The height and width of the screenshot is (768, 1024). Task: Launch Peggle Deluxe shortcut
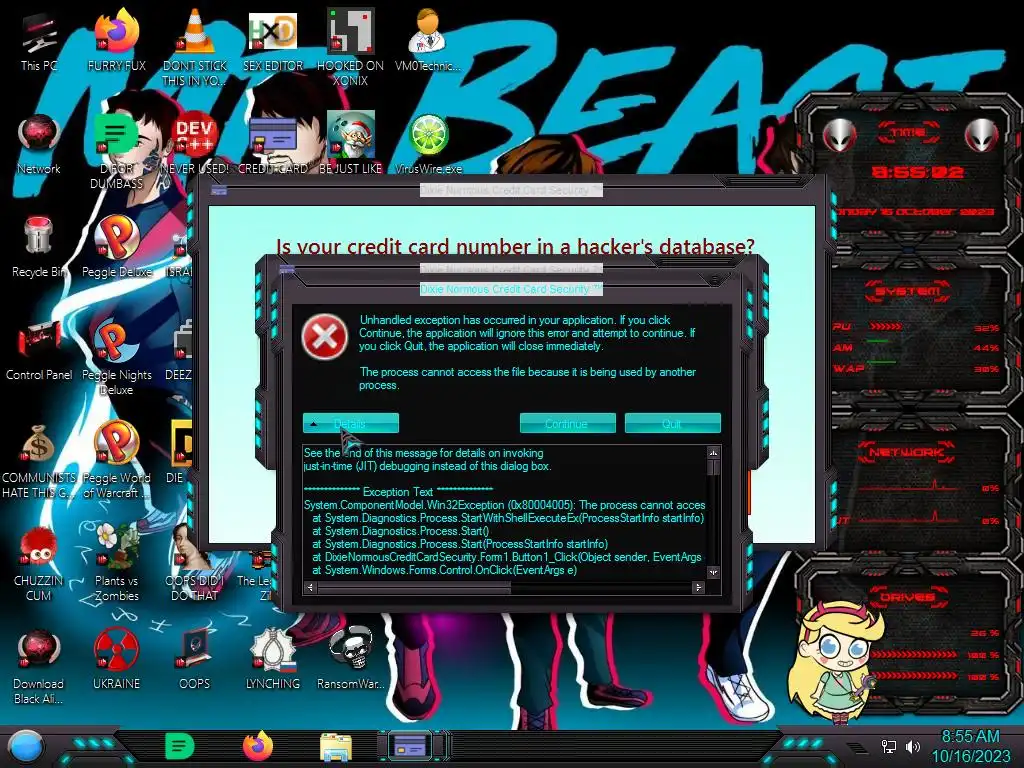click(116, 248)
